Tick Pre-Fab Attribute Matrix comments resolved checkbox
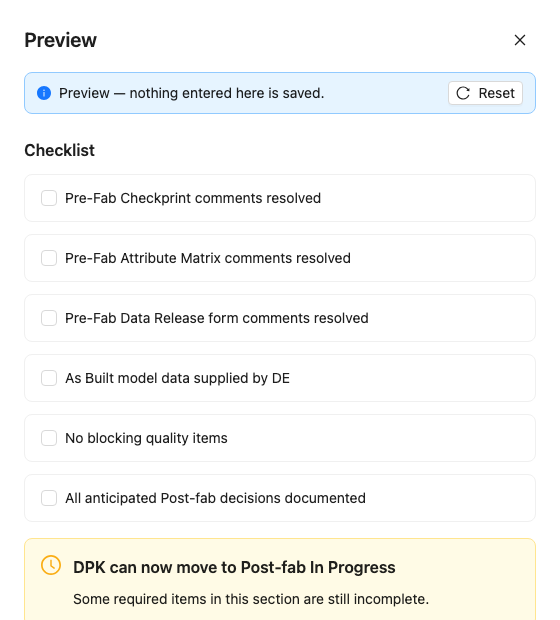Screen dimensions: 560x620 tap(49, 258)
